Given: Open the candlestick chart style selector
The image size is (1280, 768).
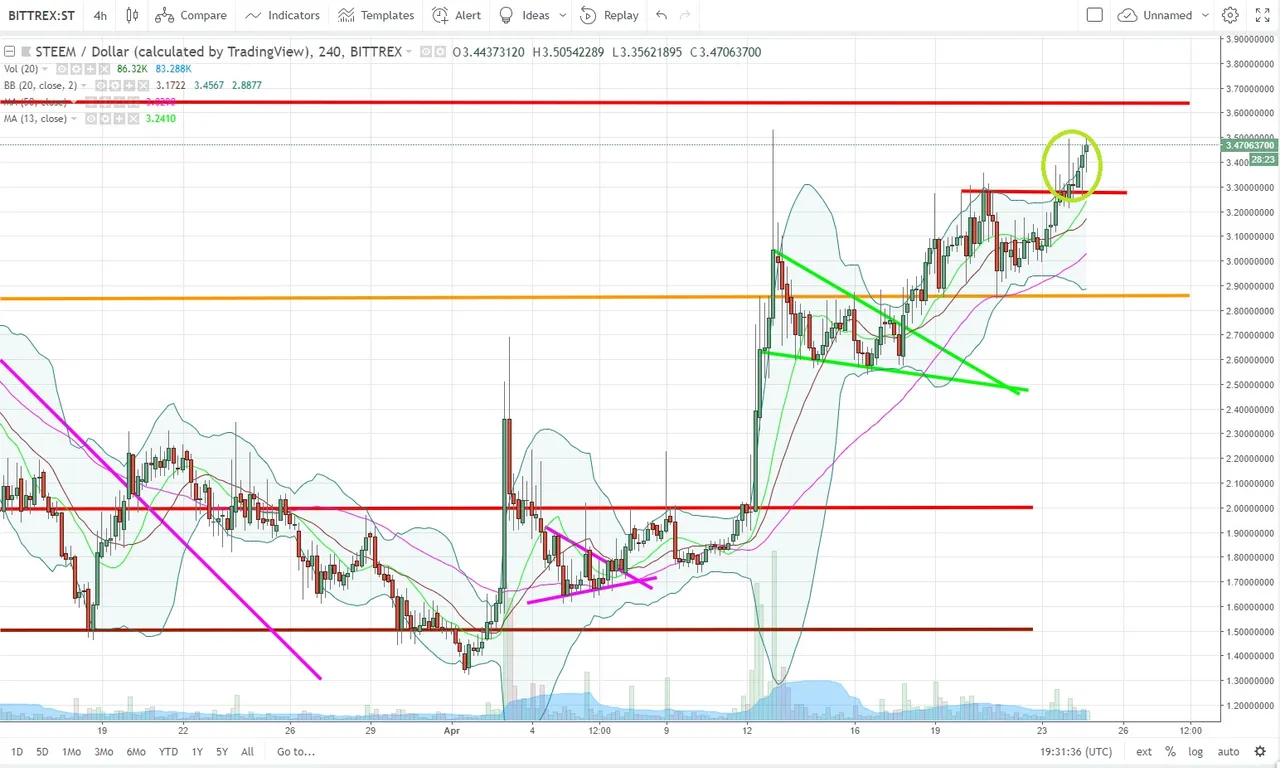Looking at the screenshot, I should pyautogui.click(x=133, y=15).
